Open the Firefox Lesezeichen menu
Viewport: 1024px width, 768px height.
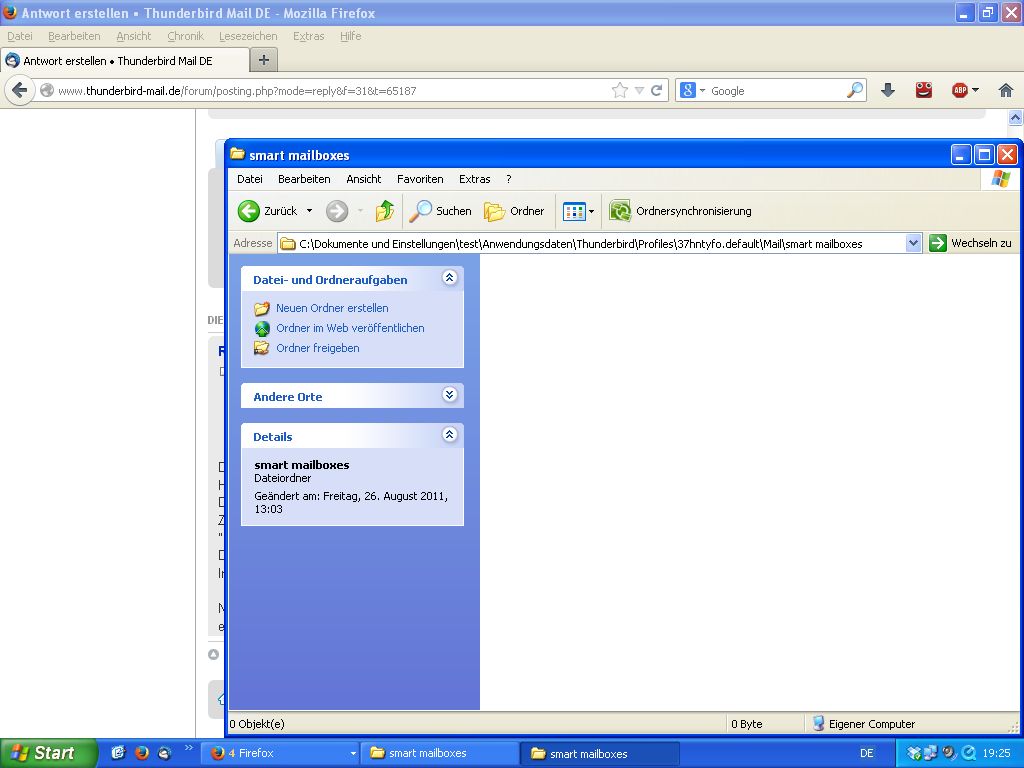tap(248, 36)
